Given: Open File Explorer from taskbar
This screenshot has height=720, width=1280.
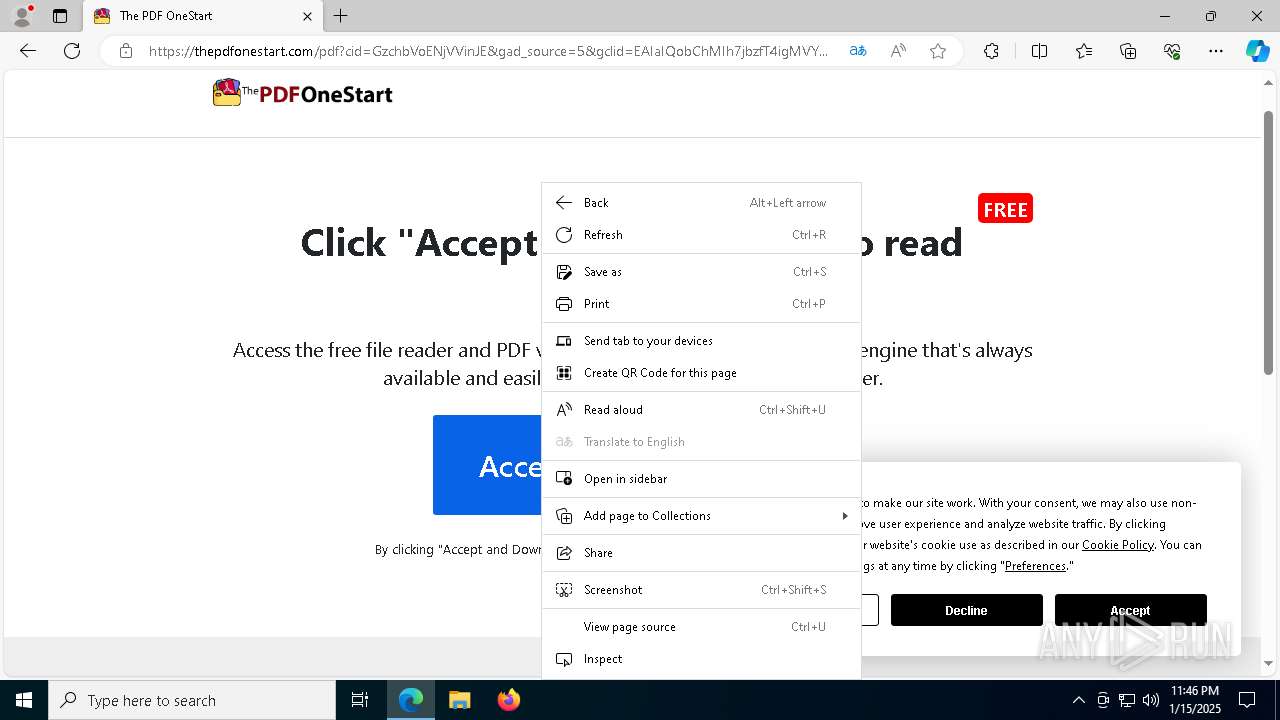Looking at the screenshot, I should click(459, 700).
